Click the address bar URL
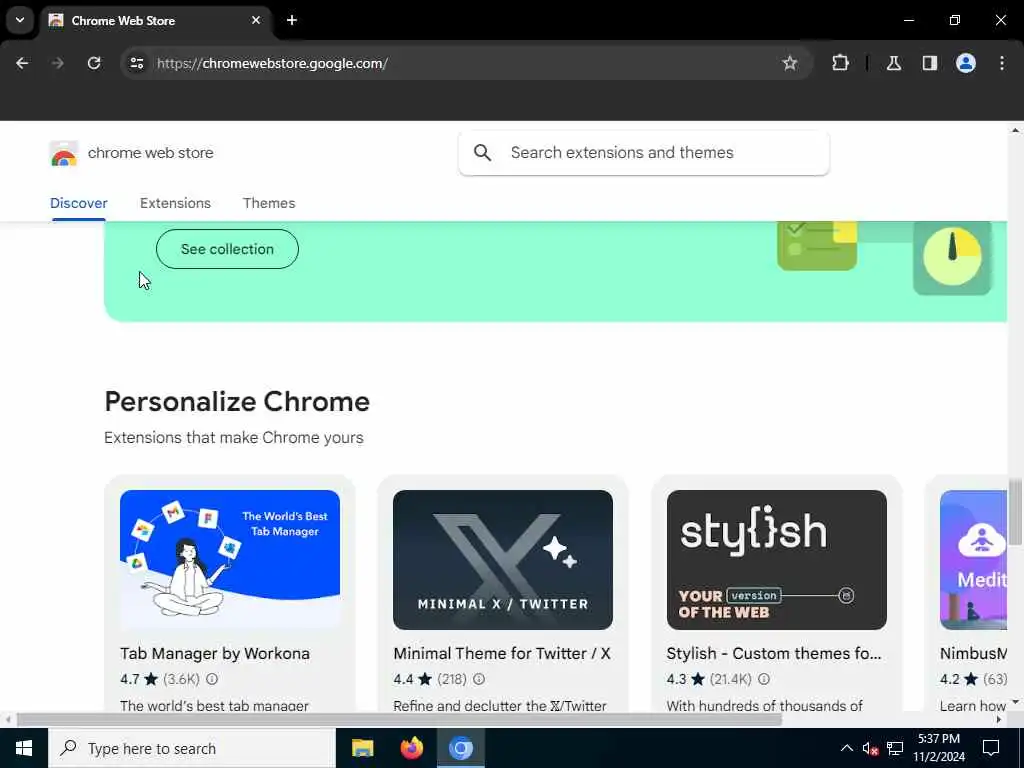Screen dimensions: 1024x768 [272, 63]
